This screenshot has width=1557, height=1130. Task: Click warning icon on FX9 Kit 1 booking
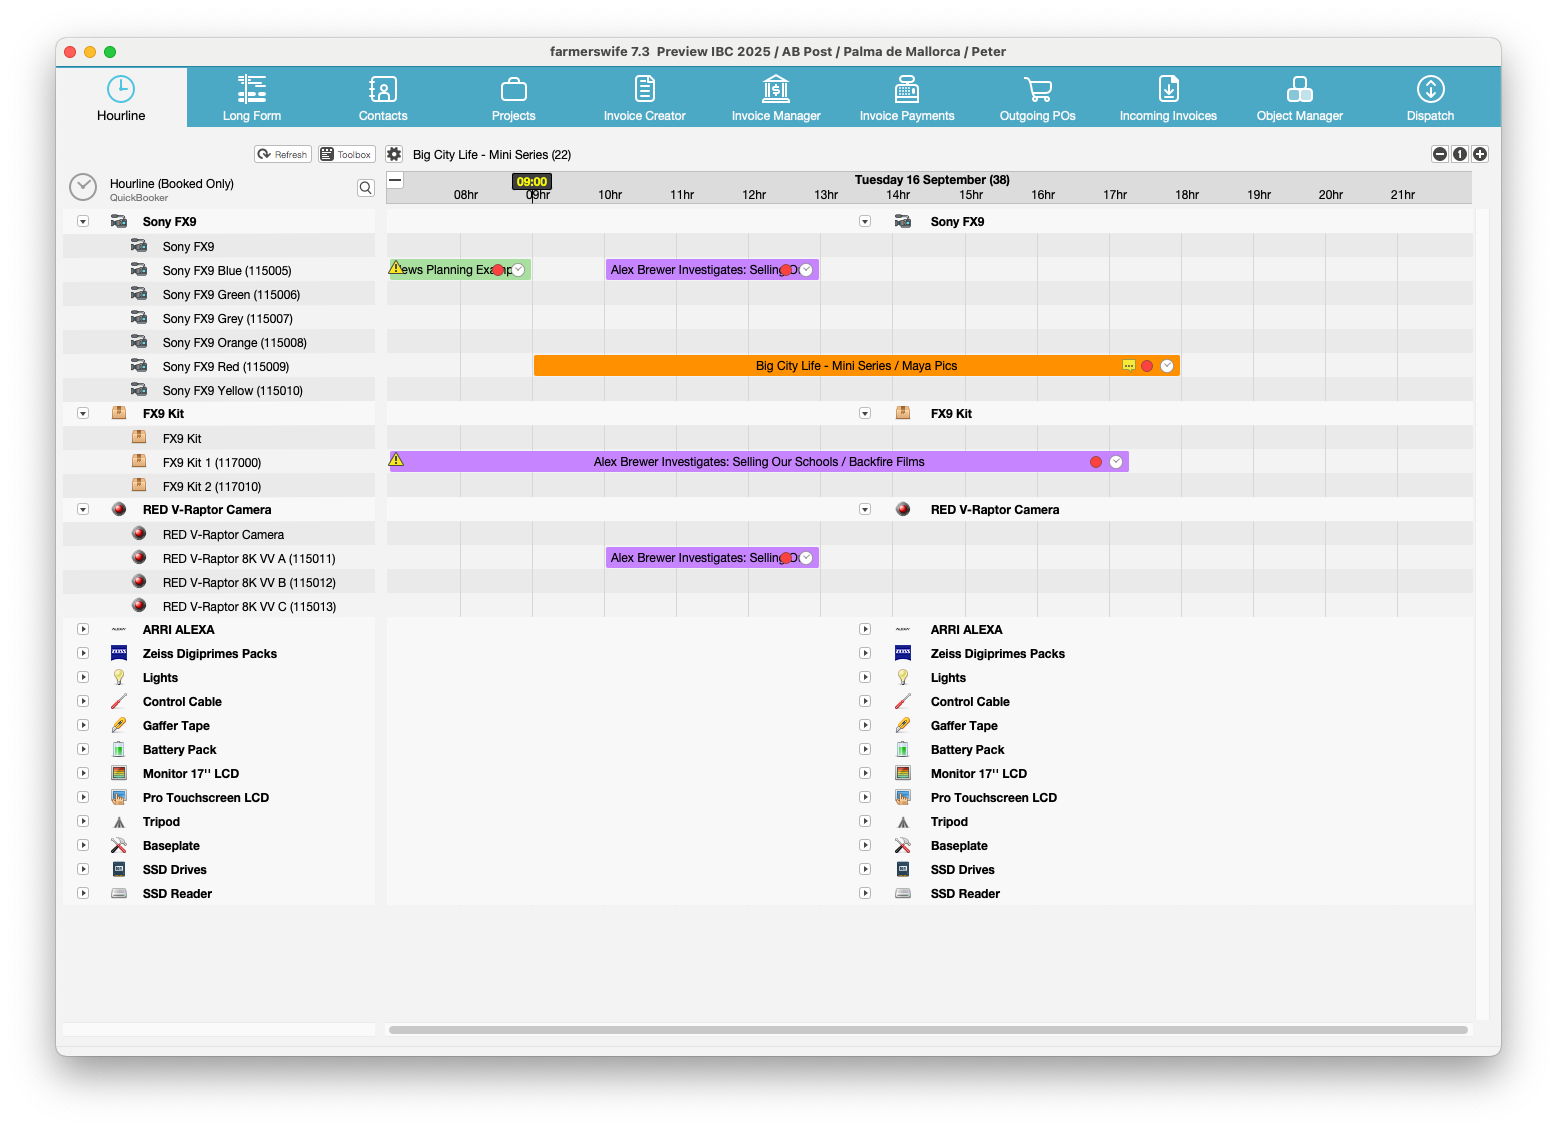(396, 460)
